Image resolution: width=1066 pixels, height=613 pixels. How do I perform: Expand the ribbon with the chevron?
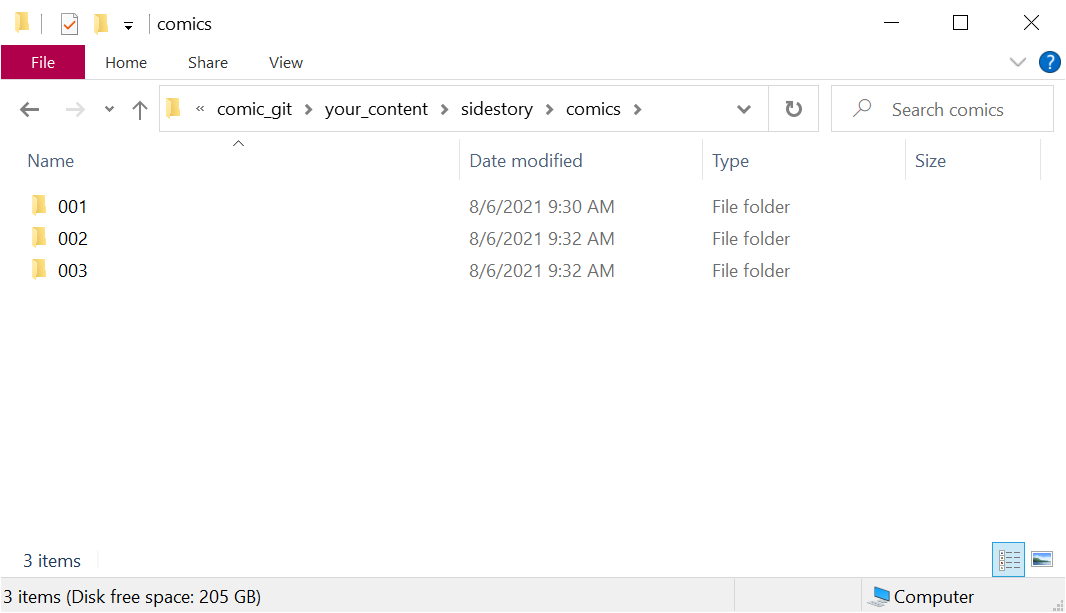point(1018,62)
